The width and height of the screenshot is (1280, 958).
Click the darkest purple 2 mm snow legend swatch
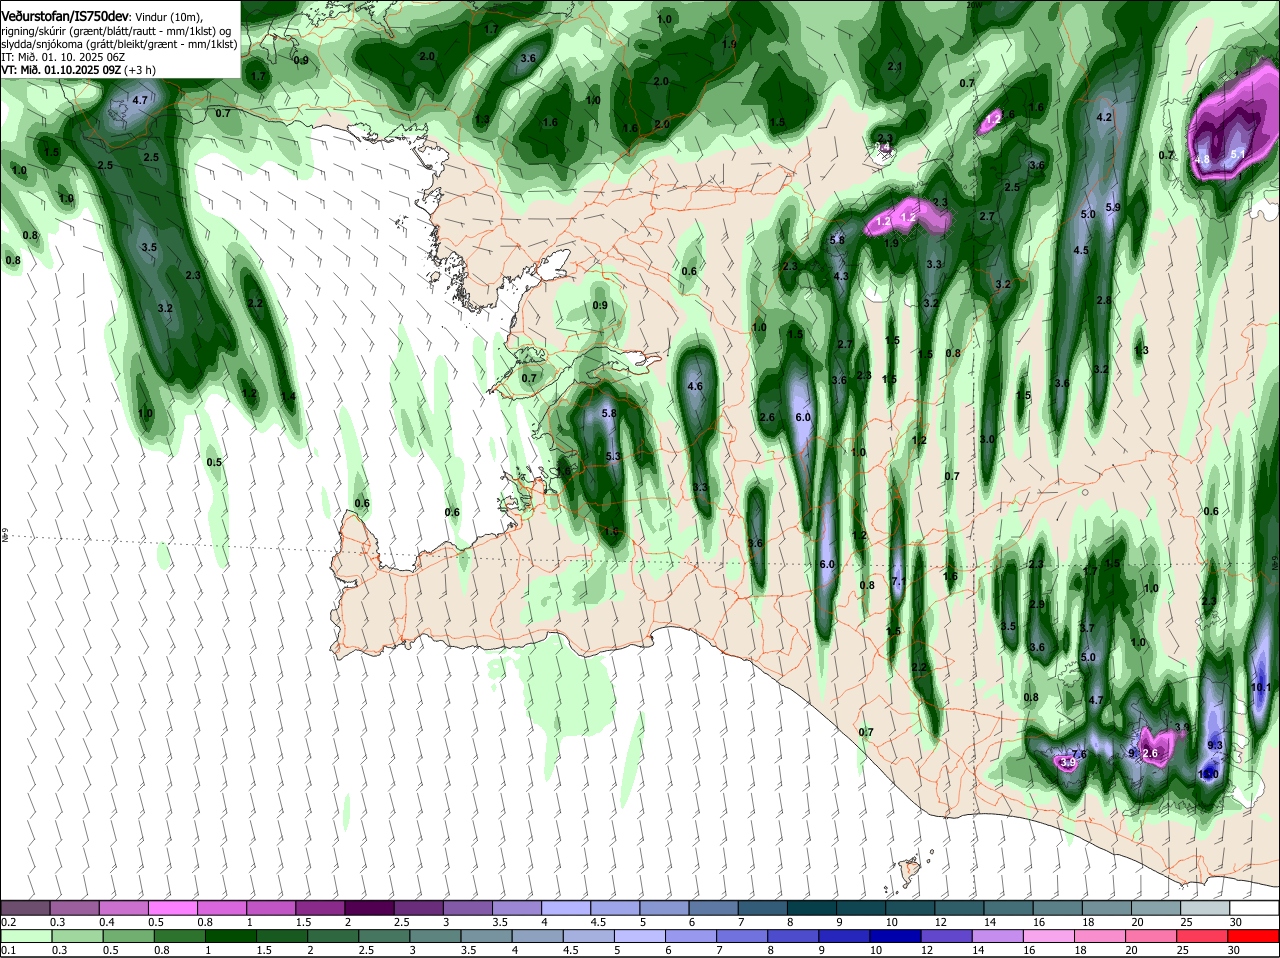click(370, 907)
